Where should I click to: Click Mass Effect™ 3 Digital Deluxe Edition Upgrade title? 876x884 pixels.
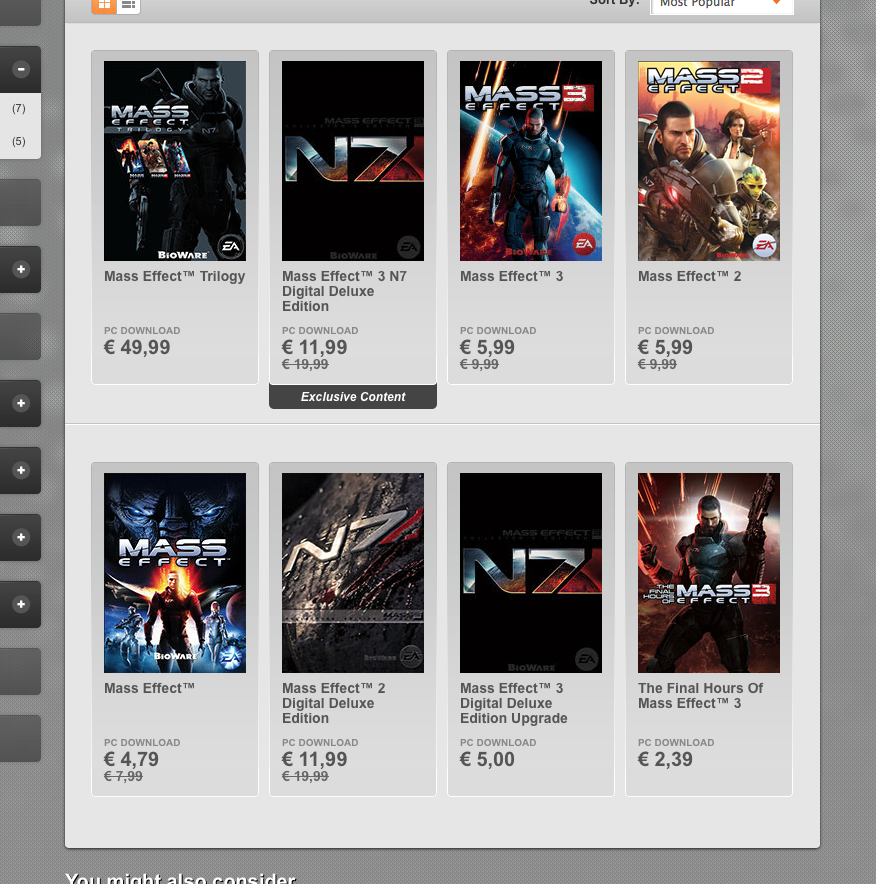(514, 704)
